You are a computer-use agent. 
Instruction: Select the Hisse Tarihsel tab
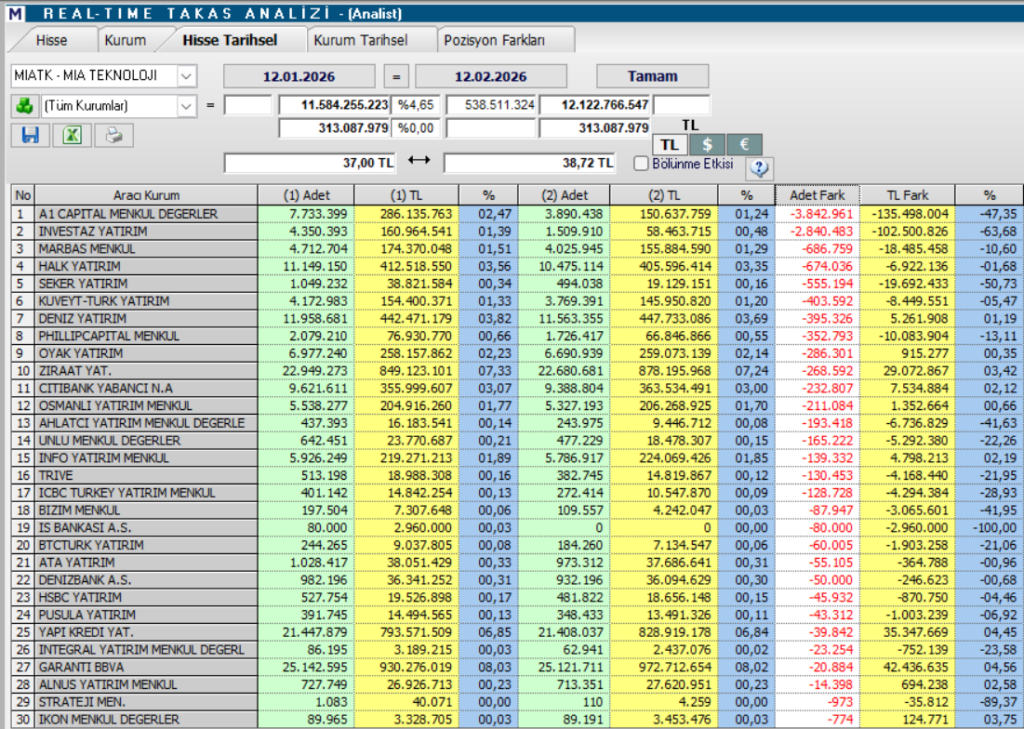pyautogui.click(x=230, y=40)
